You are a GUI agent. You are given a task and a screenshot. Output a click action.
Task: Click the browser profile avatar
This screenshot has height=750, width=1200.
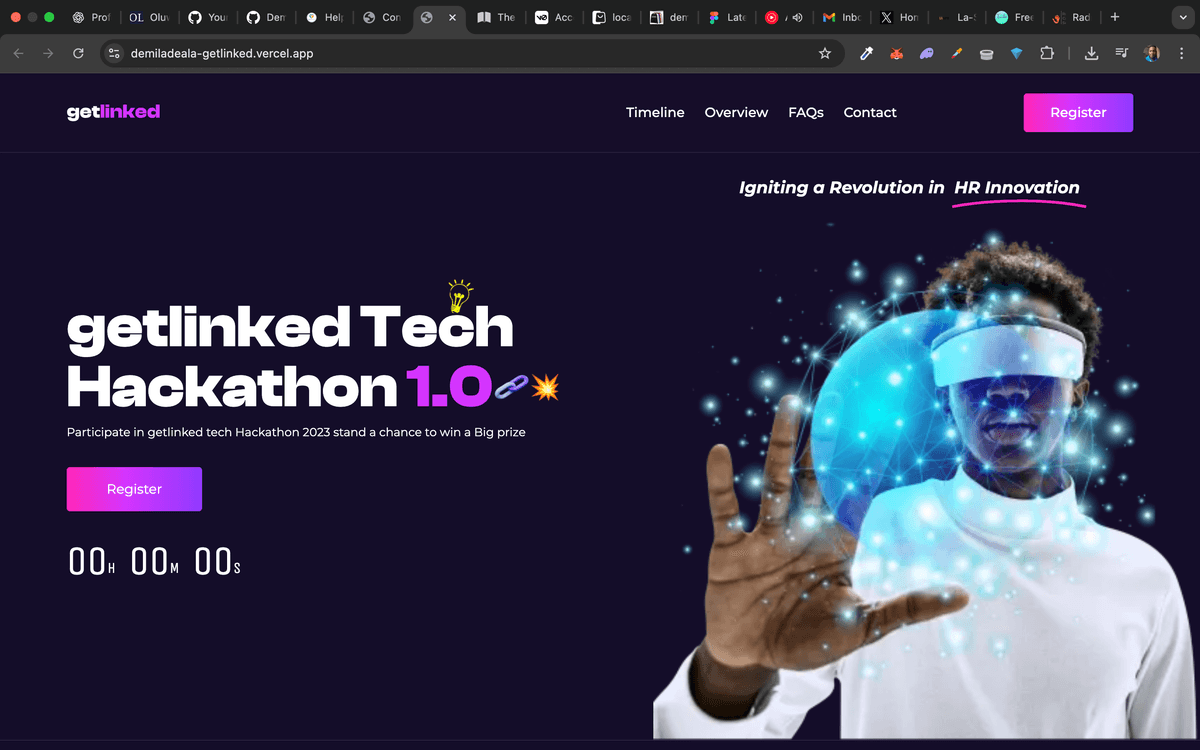[x=1151, y=52]
